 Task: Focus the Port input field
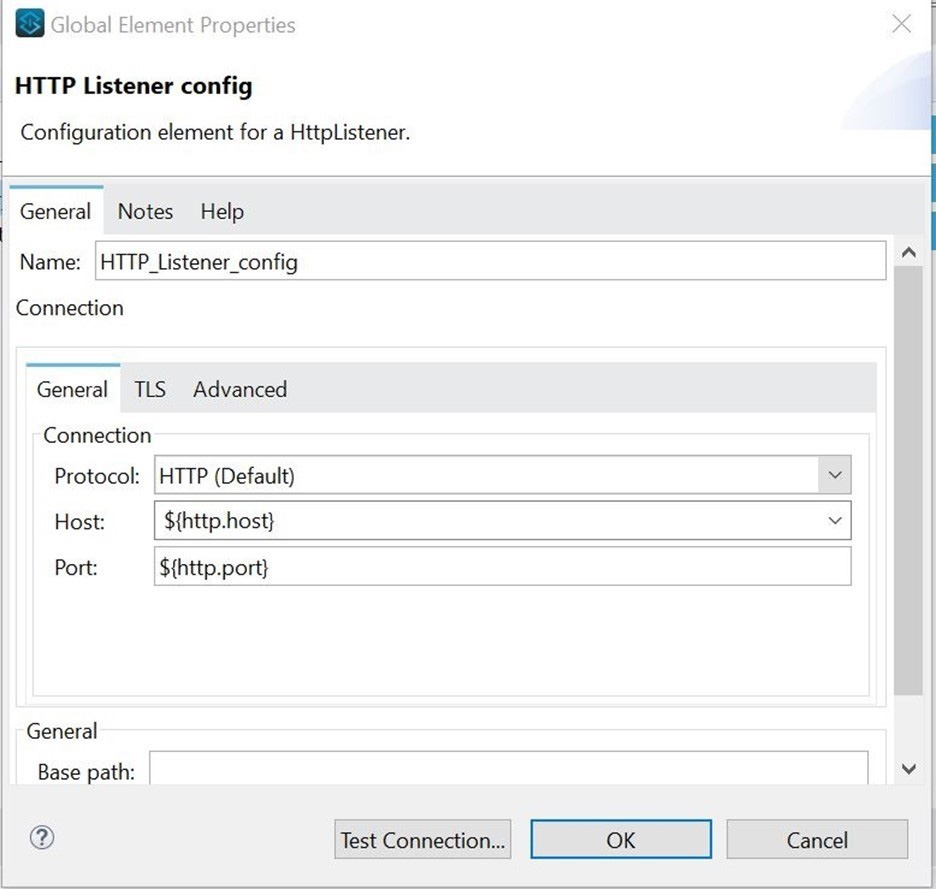tap(502, 567)
